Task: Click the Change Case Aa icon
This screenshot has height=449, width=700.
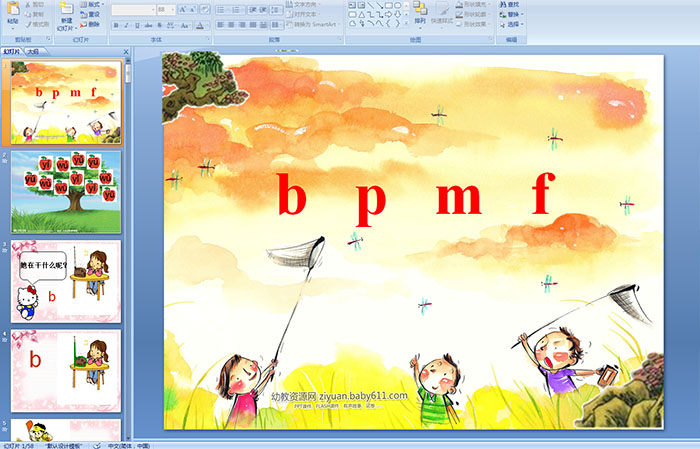Action: click(x=184, y=25)
